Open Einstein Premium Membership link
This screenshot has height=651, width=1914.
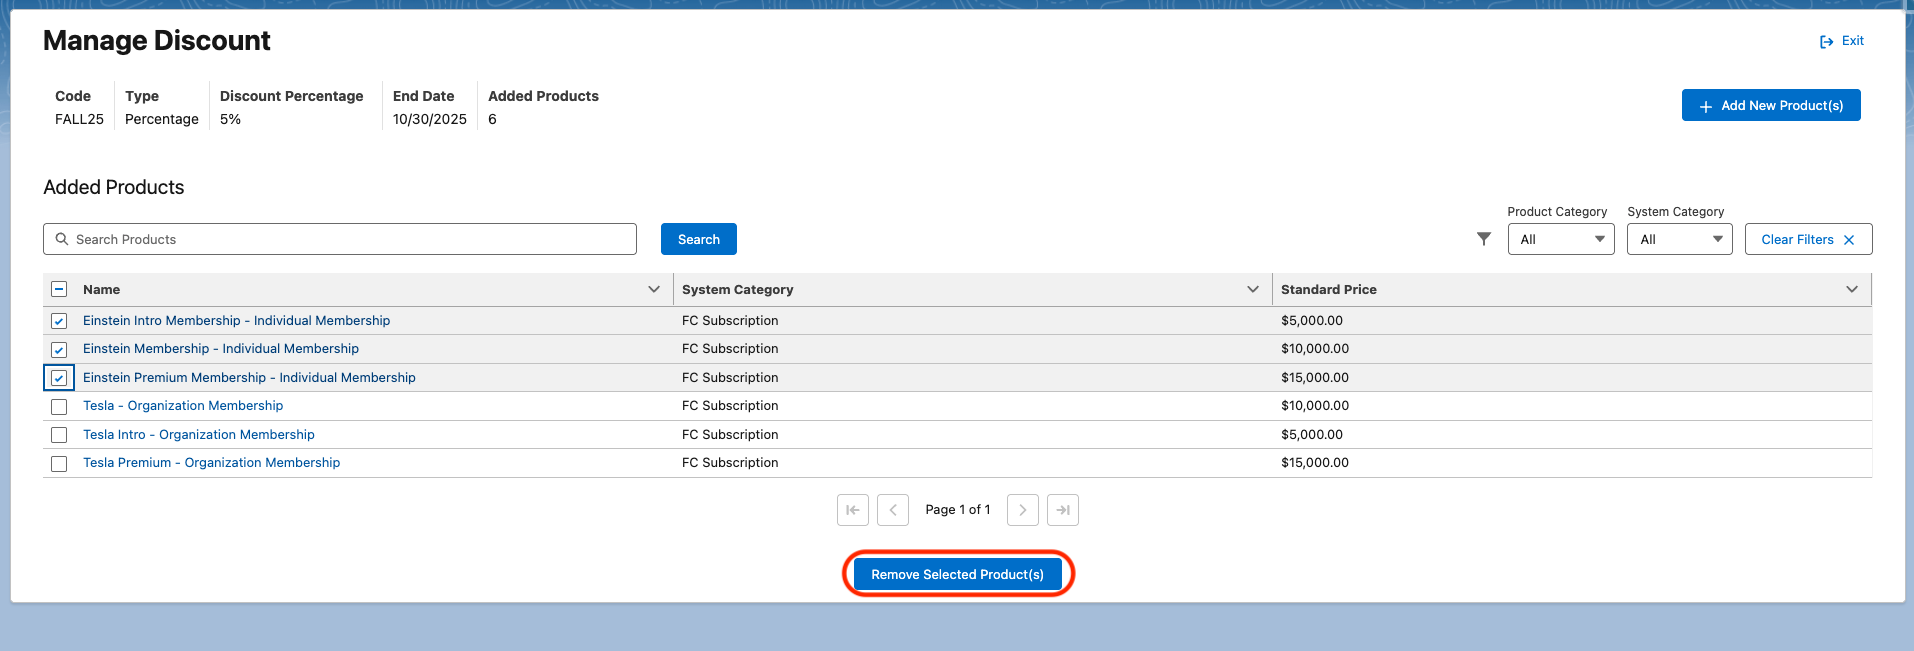tap(249, 377)
